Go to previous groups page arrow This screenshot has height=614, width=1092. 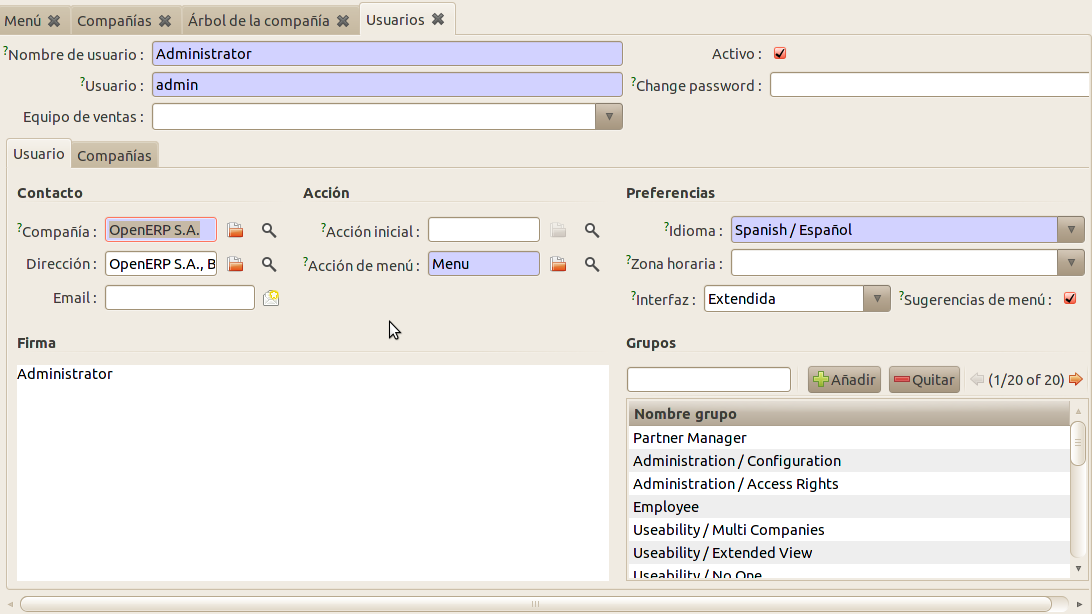(977, 379)
